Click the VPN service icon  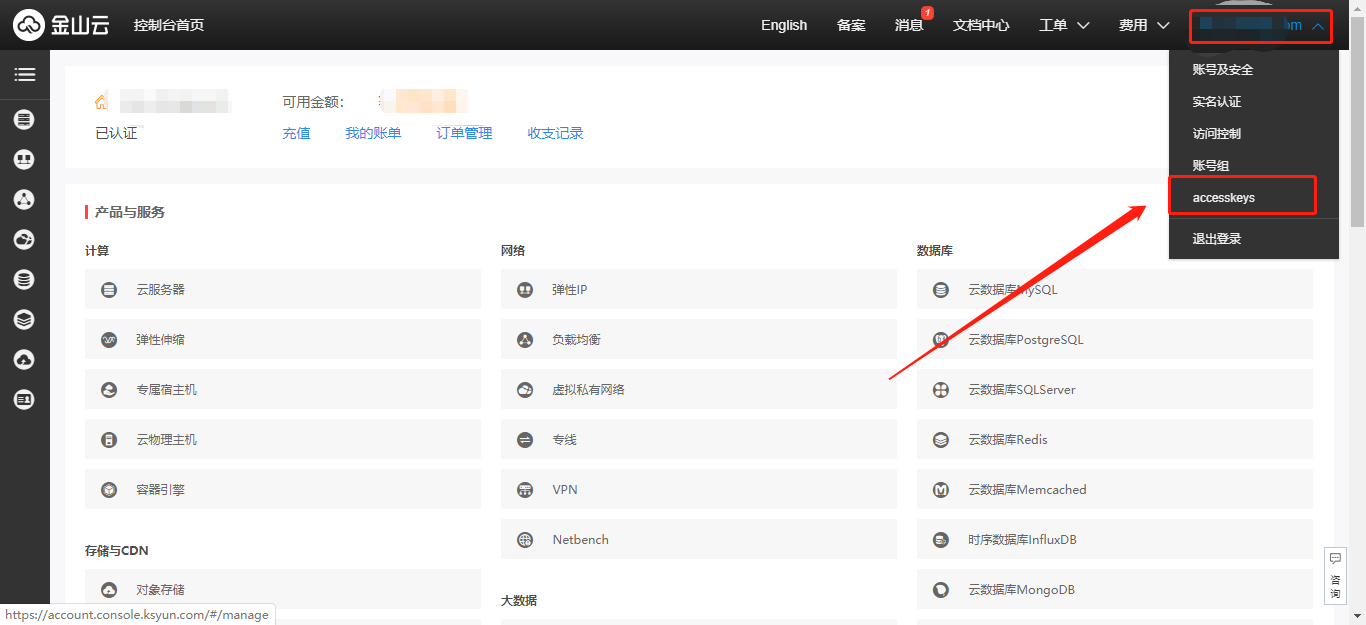click(525, 490)
